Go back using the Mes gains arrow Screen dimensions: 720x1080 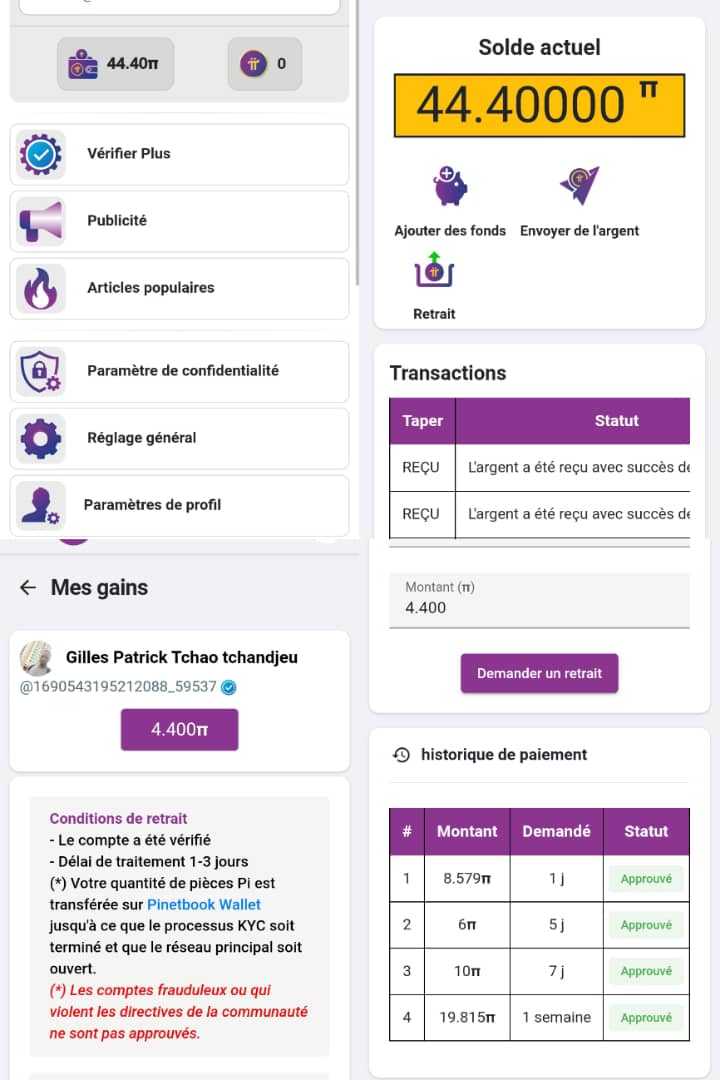click(28, 588)
